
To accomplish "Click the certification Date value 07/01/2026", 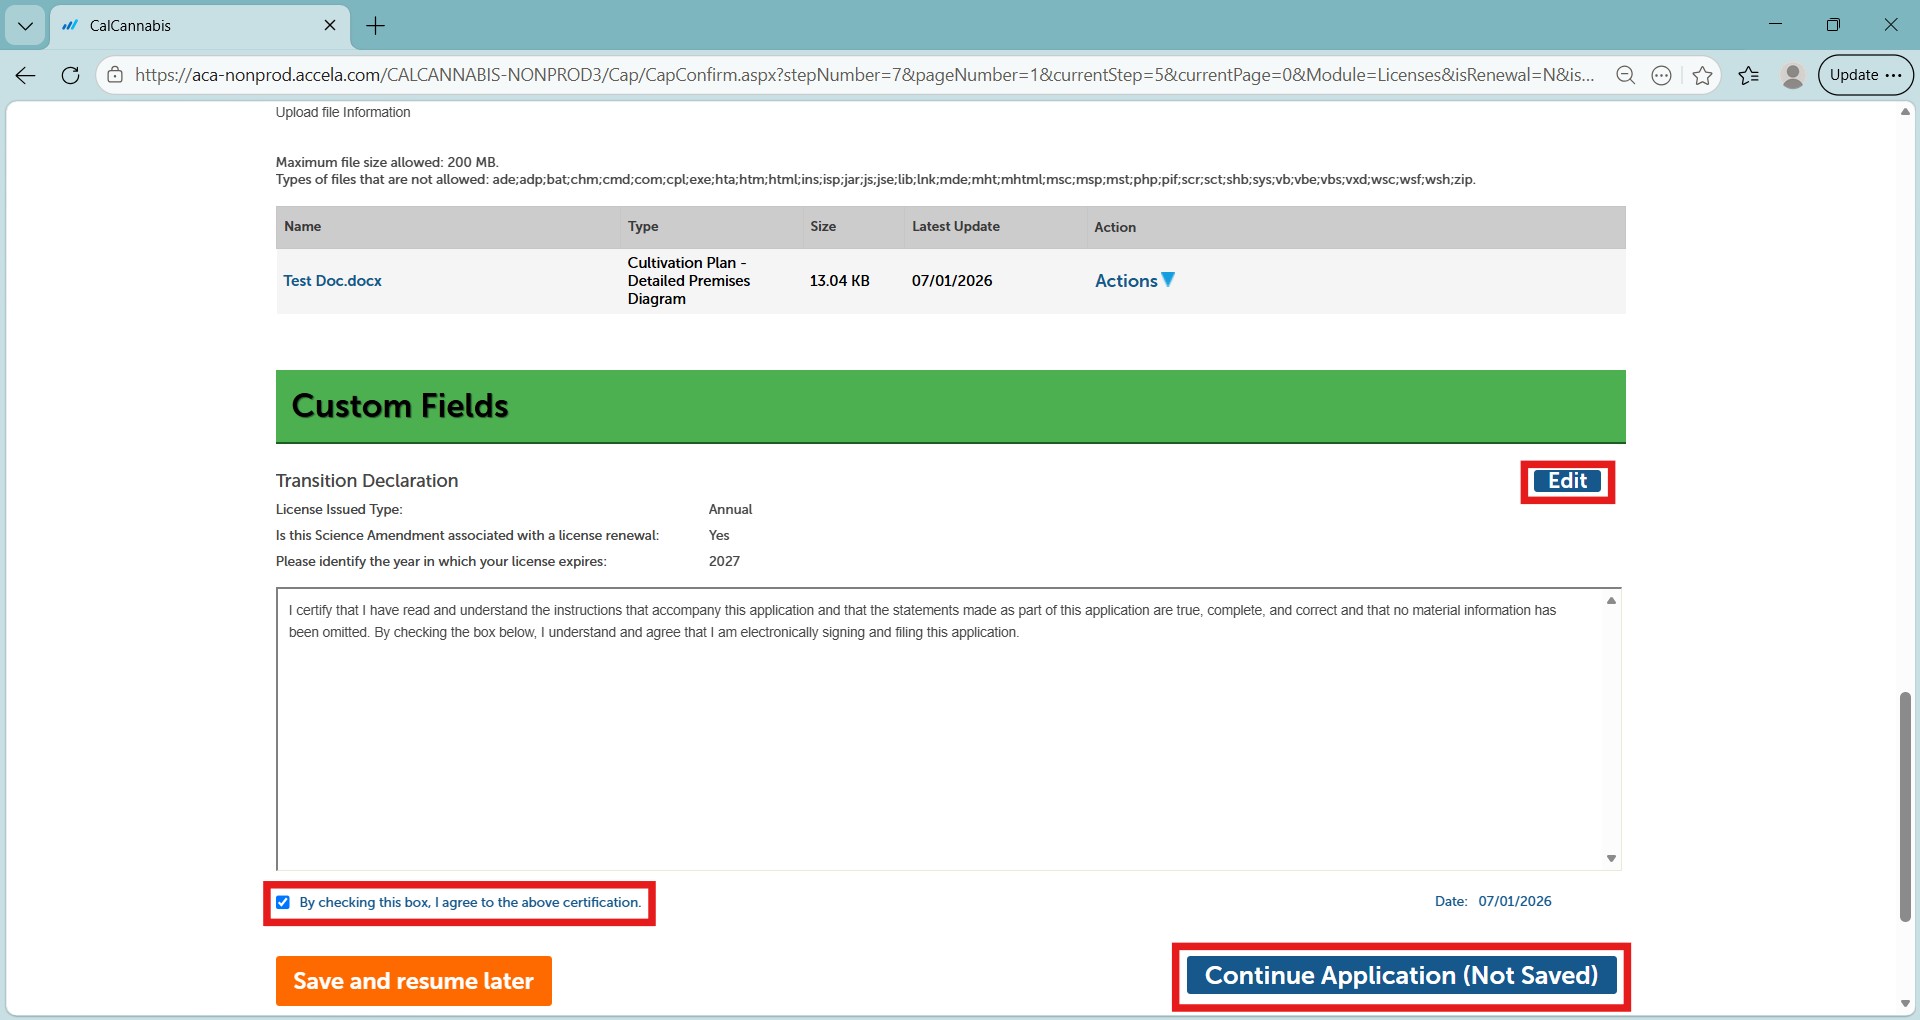I will point(1515,901).
